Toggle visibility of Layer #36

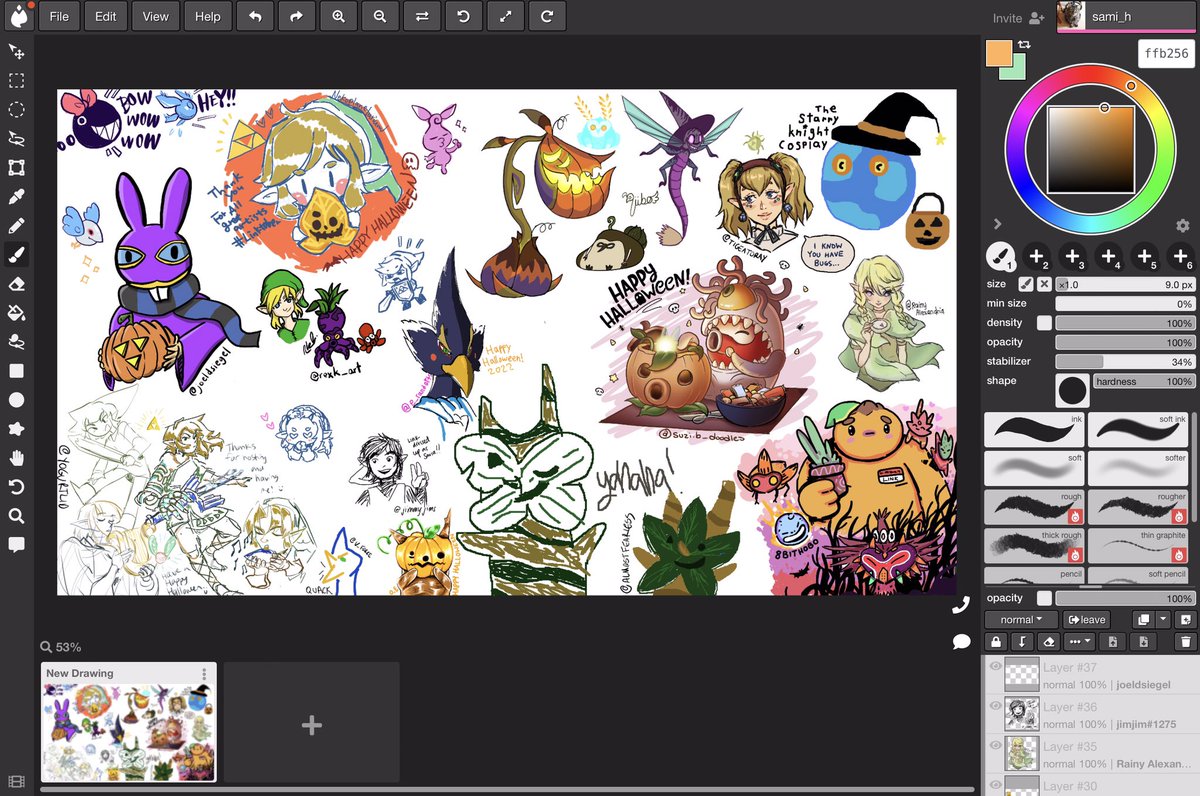coord(995,706)
